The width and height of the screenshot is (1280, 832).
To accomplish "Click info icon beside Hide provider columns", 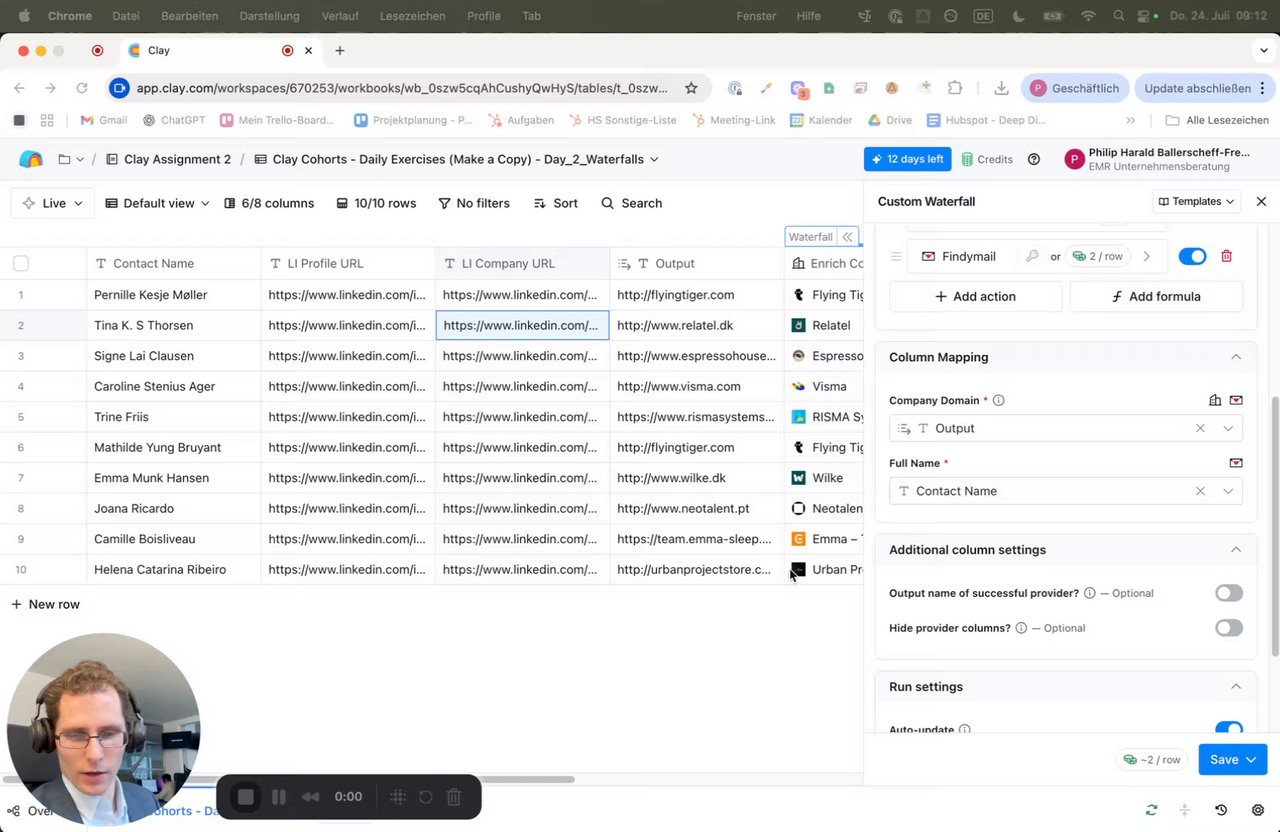I will coord(1021,628).
